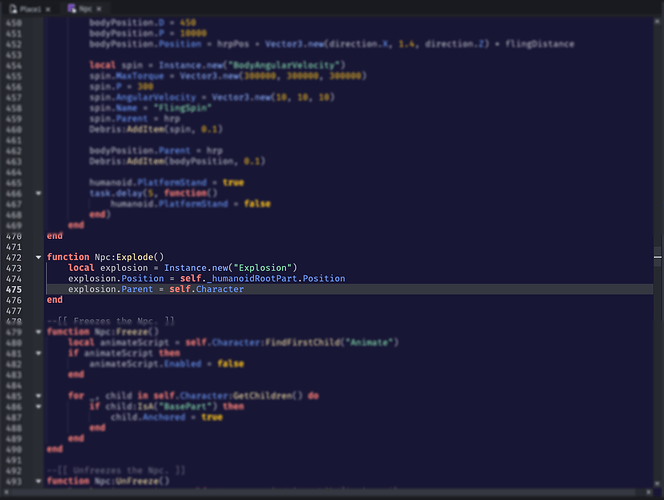Click 'new' on line 473
The height and width of the screenshot is (500, 664).
click(220, 268)
